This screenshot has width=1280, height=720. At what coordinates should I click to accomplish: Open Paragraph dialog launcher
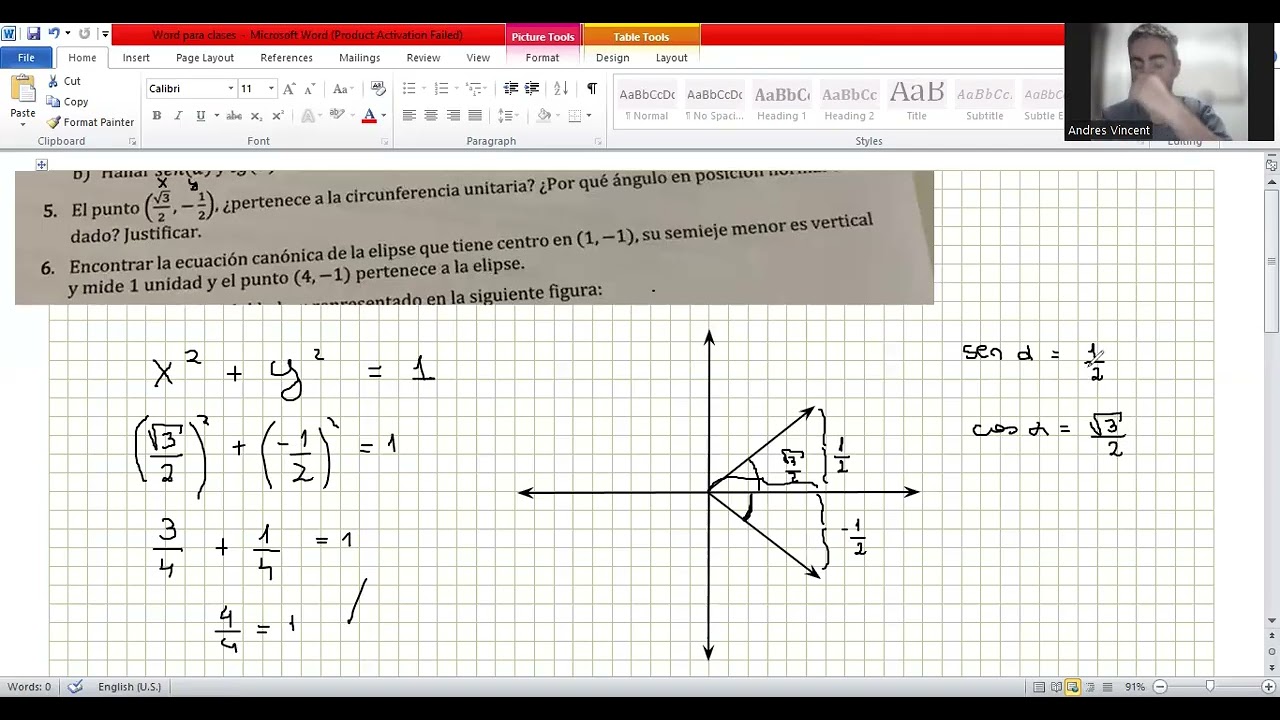pyautogui.click(x=598, y=142)
